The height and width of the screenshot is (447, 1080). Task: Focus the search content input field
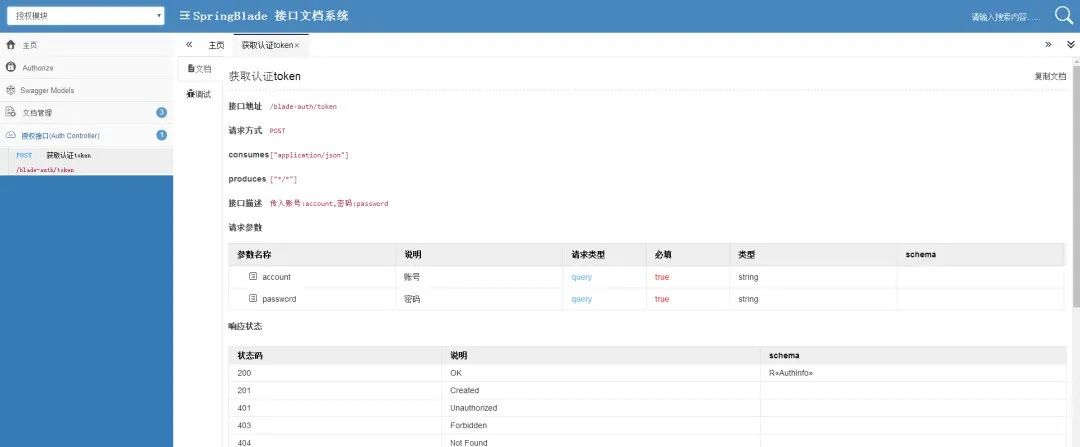click(1006, 17)
